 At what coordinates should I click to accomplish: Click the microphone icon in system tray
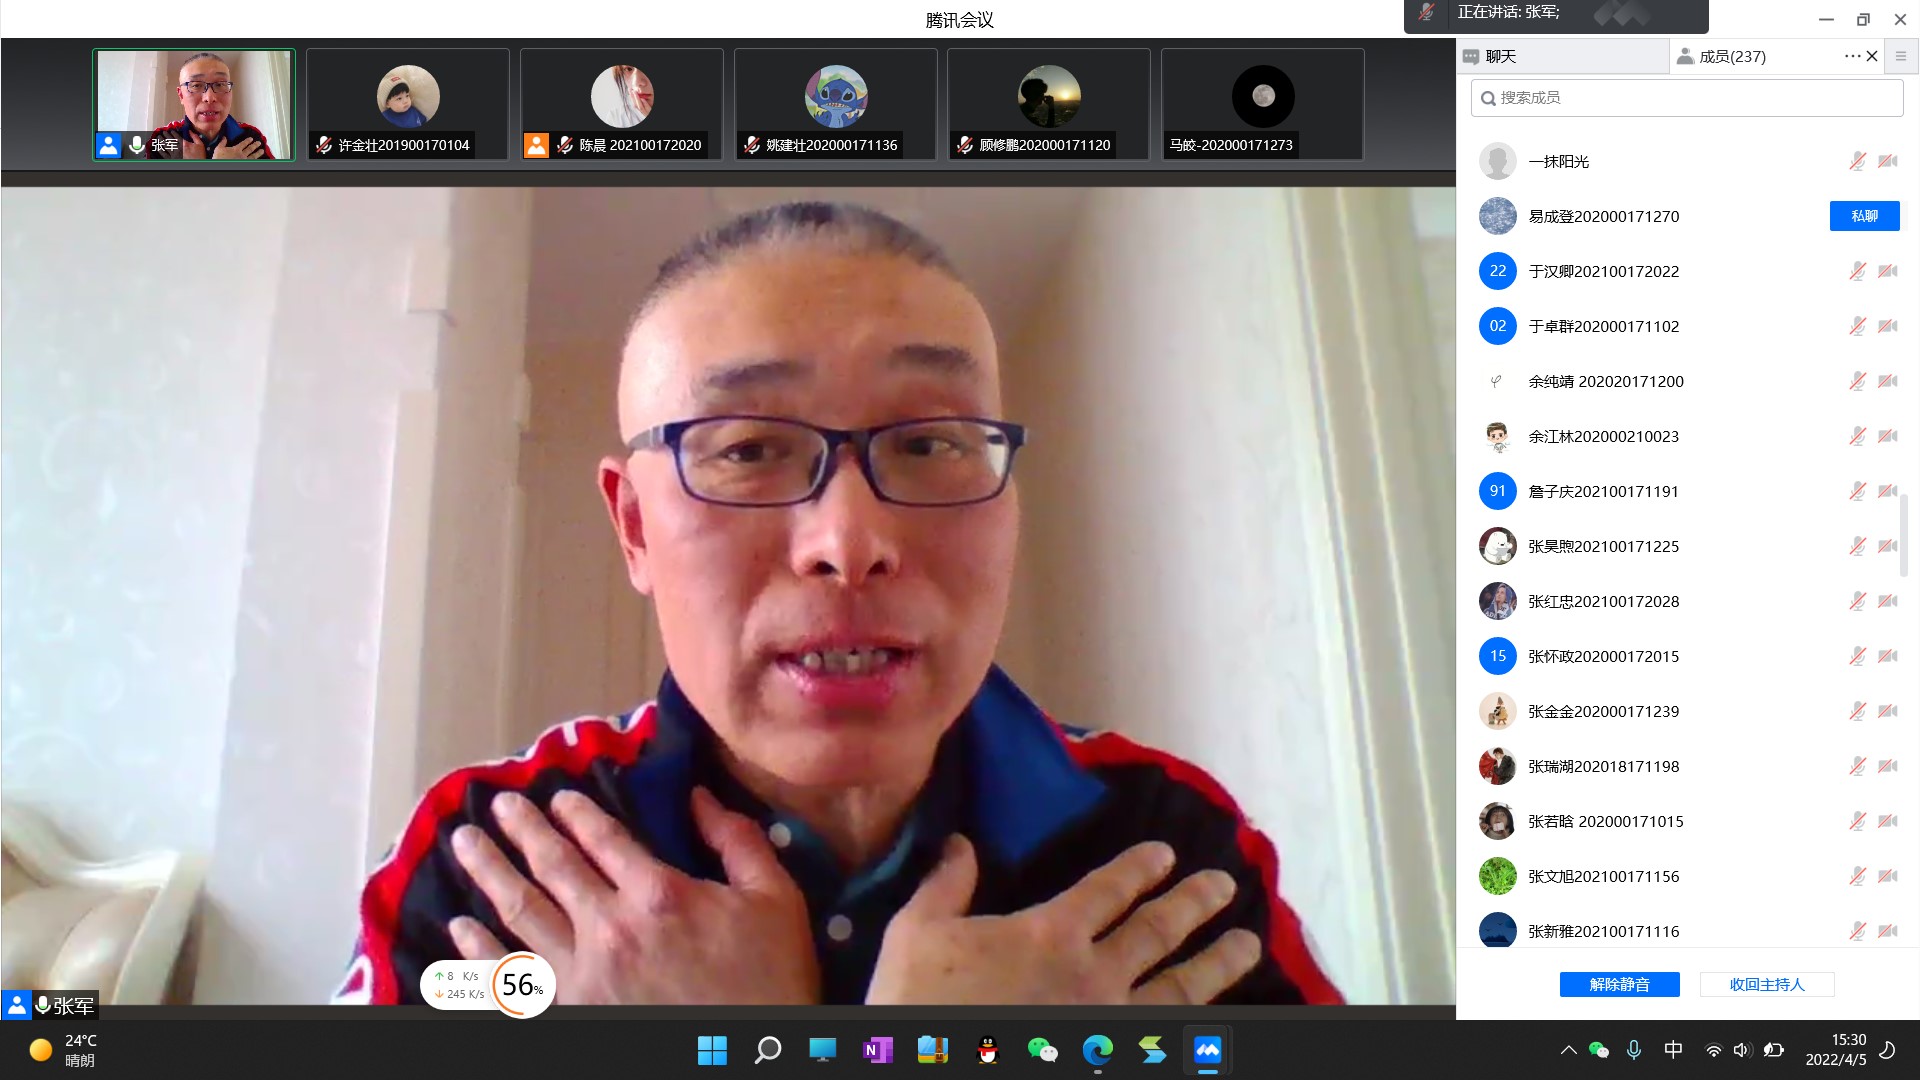tap(1633, 1050)
